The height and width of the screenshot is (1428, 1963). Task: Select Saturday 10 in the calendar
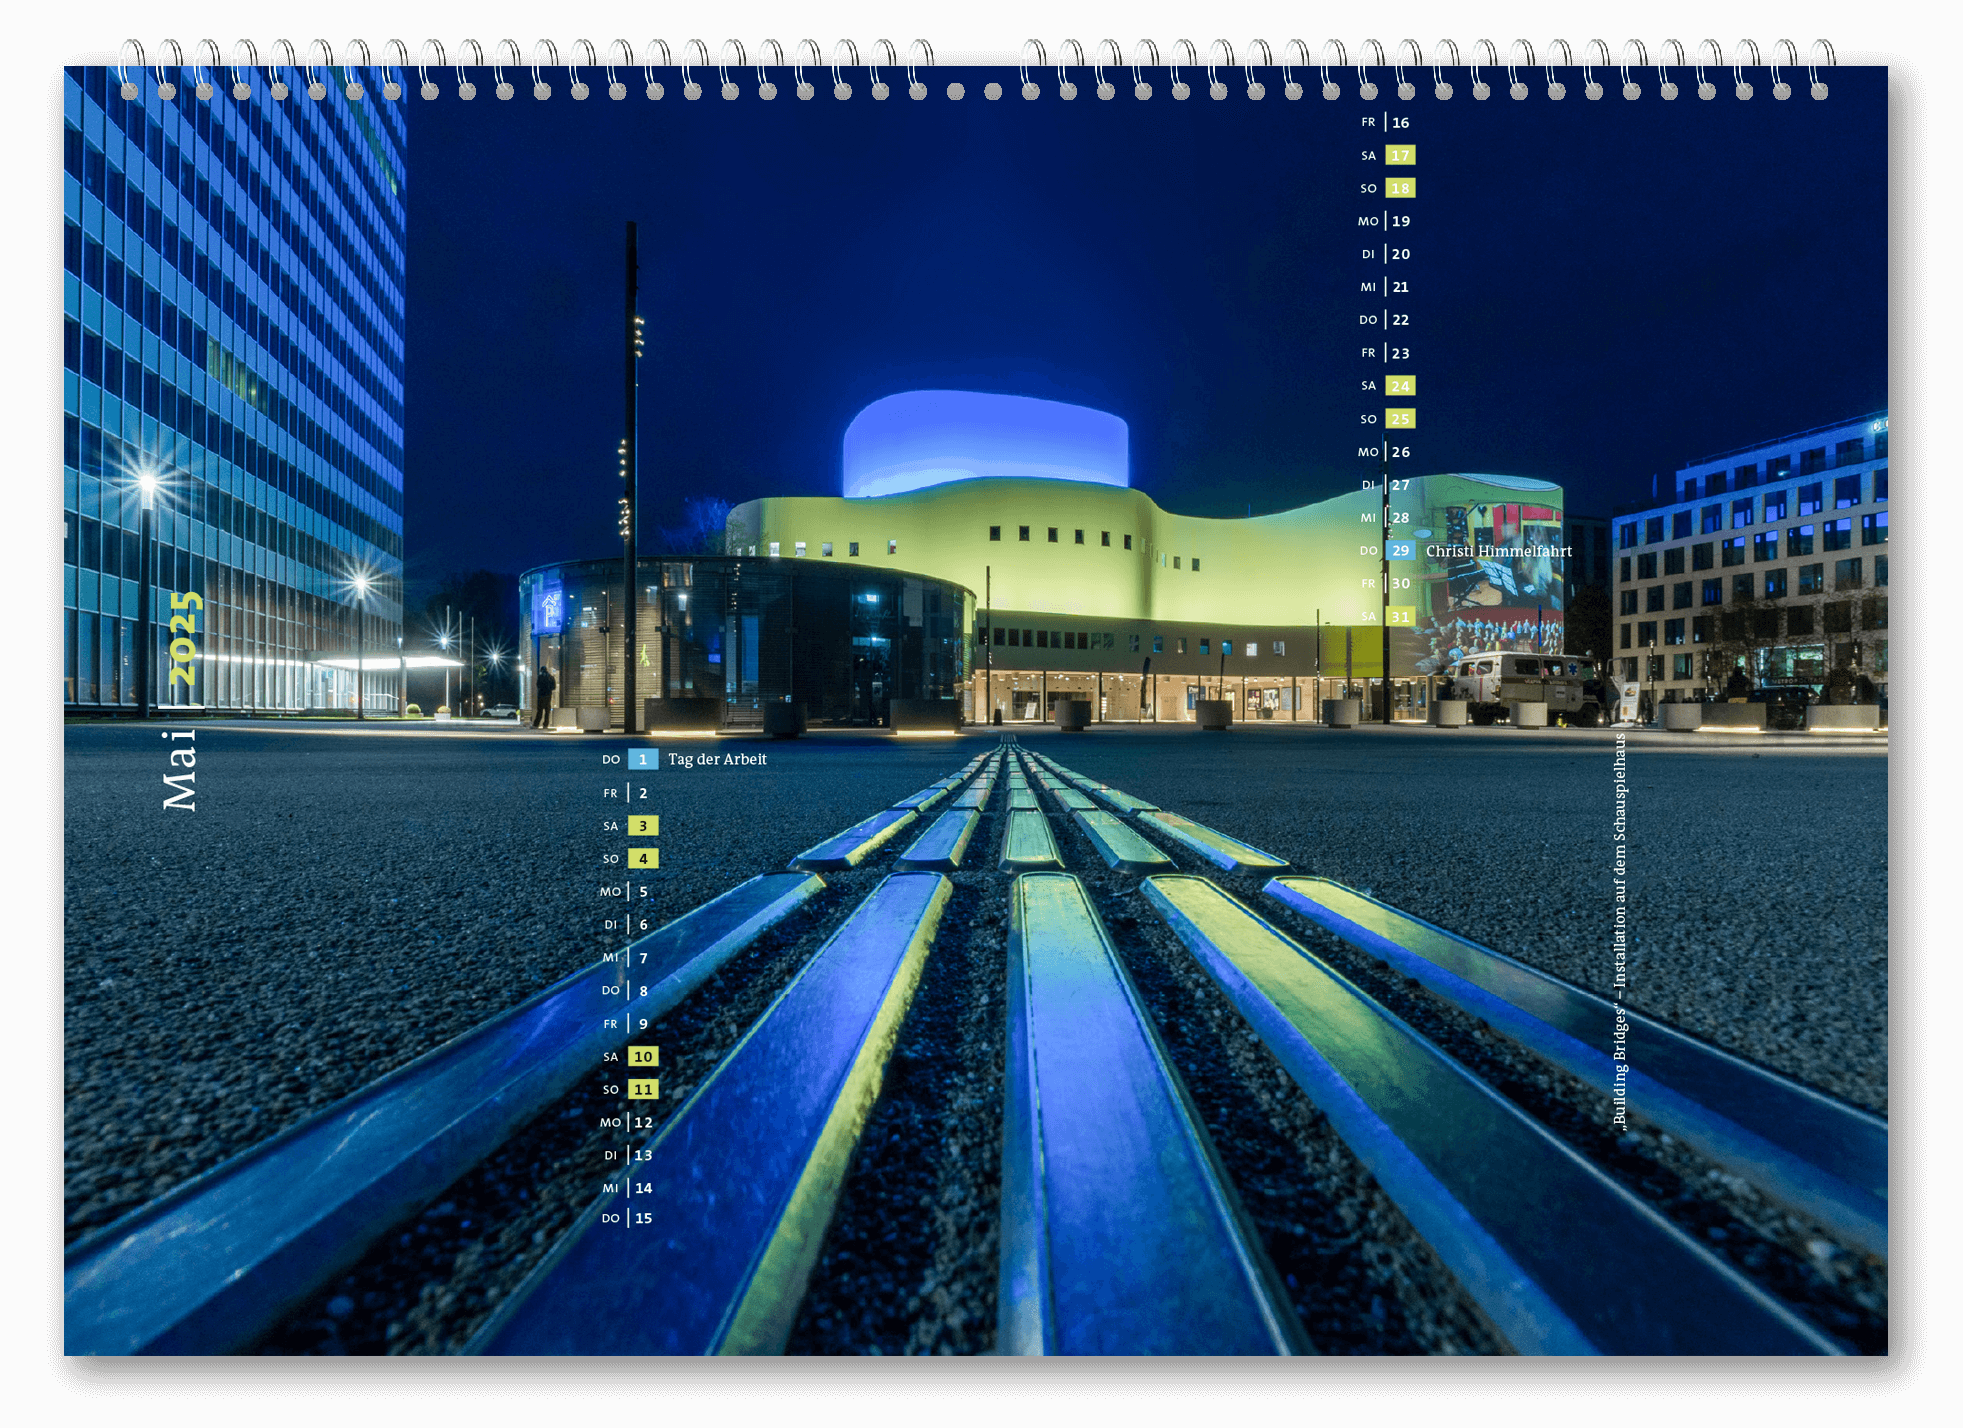(x=643, y=1057)
